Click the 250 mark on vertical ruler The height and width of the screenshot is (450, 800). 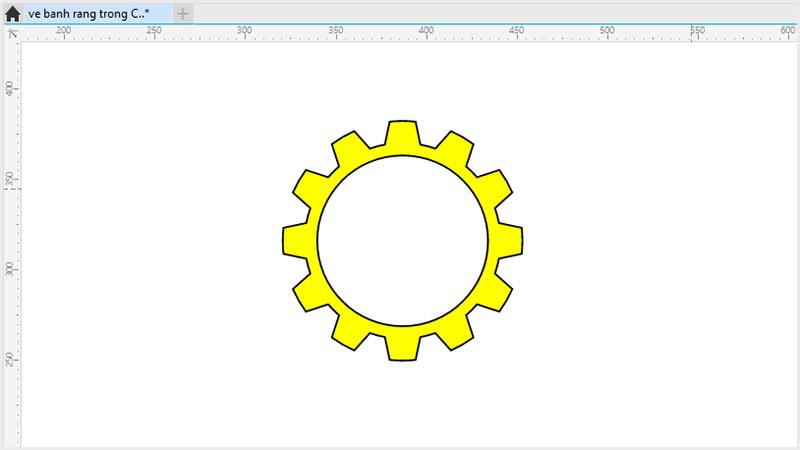[x=11, y=359]
